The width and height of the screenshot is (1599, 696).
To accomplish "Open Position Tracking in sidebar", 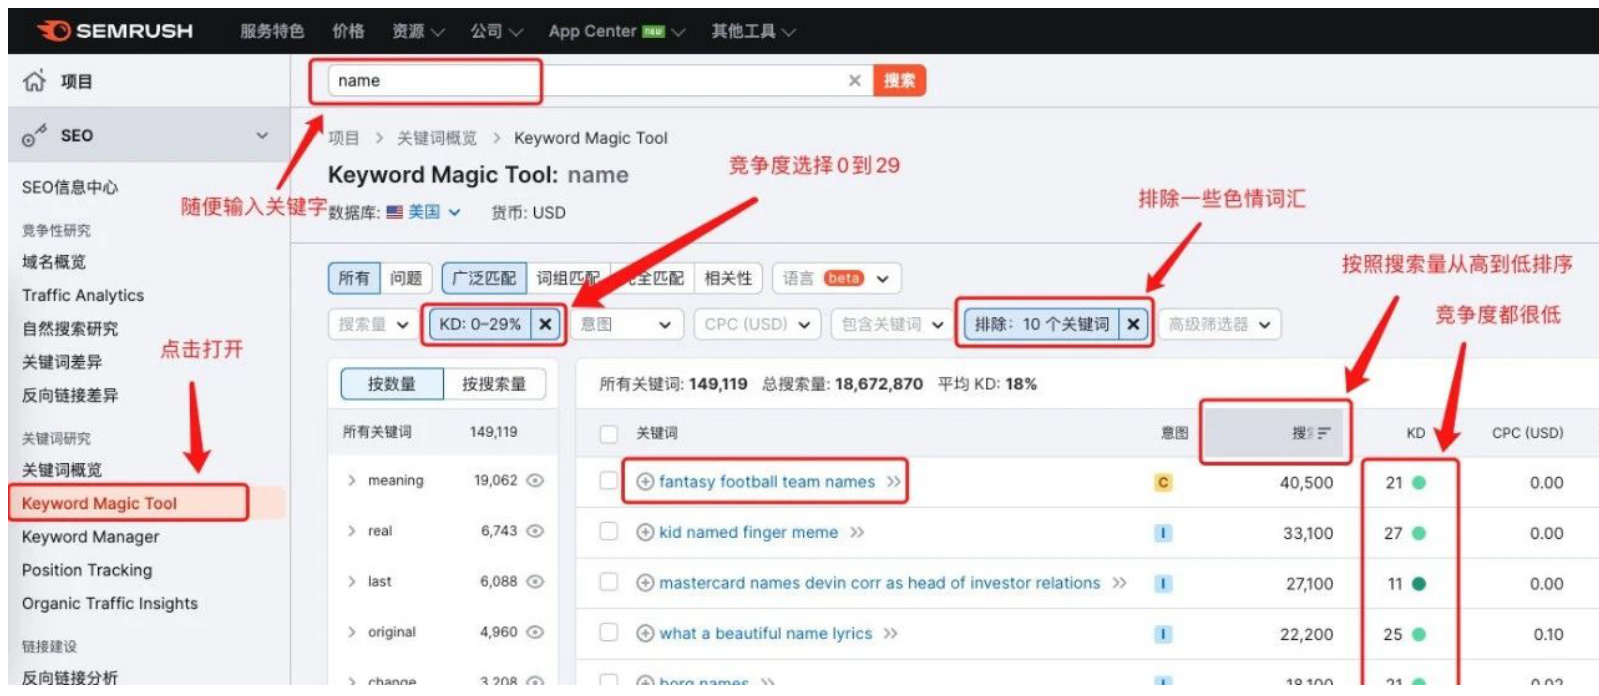I will (x=87, y=570).
